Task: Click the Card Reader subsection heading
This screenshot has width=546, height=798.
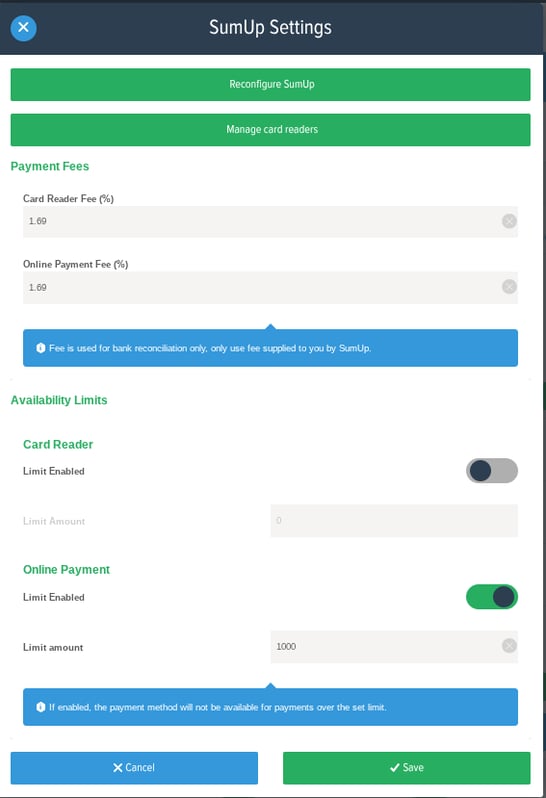Action: tap(58, 444)
